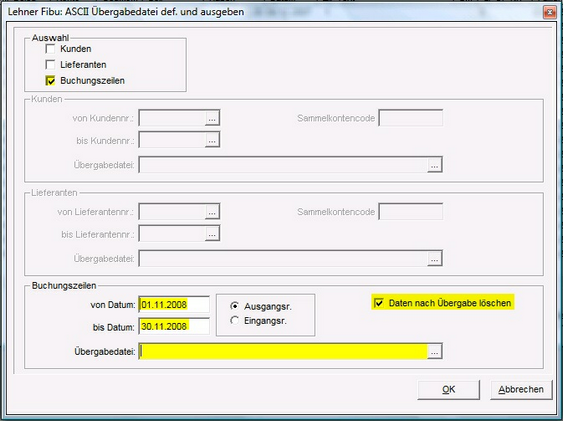
Task: Click browse button beside bis Kundennr.
Action: coord(212,140)
